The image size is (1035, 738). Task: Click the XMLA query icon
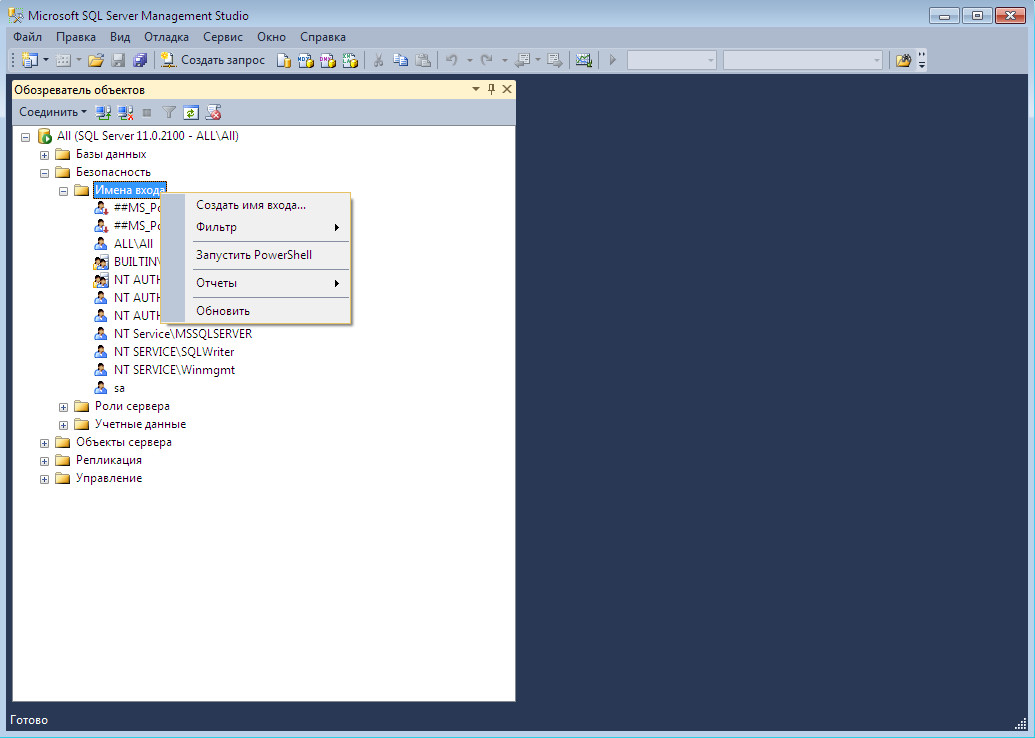(x=350, y=60)
